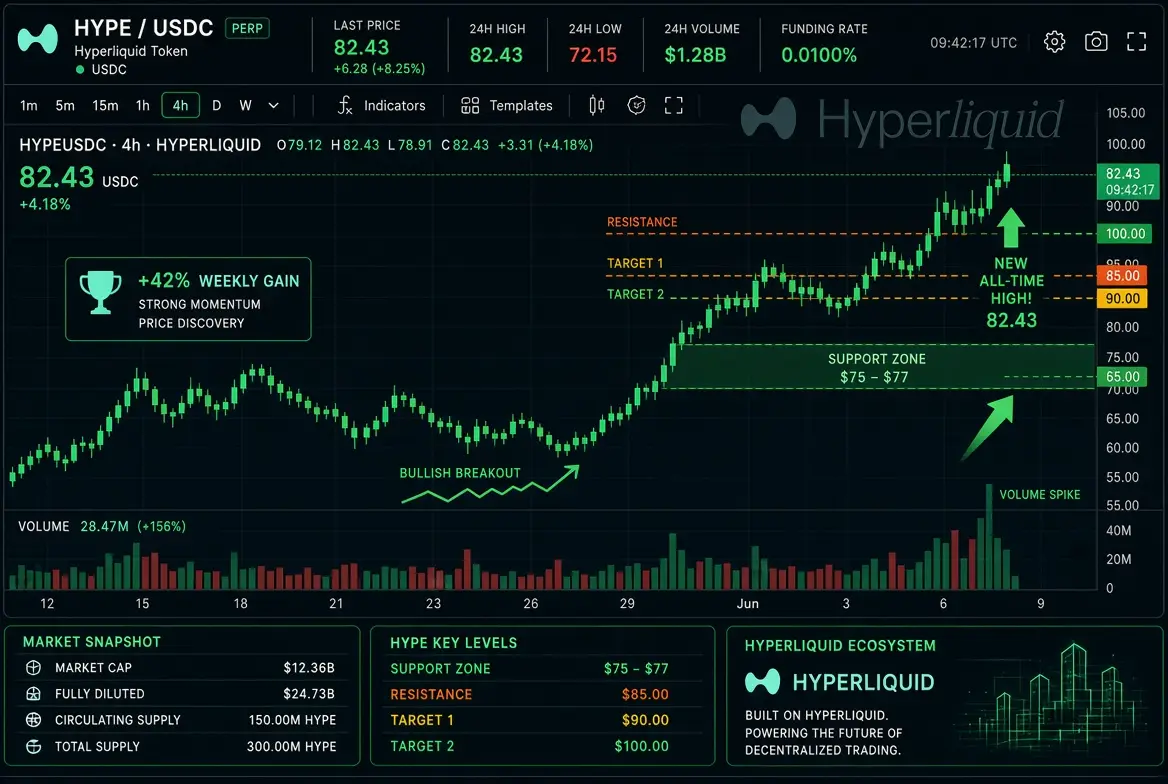Viewport: 1168px width, 784px height.
Task: Click the green 100.00 price axis label
Action: 1125,233
